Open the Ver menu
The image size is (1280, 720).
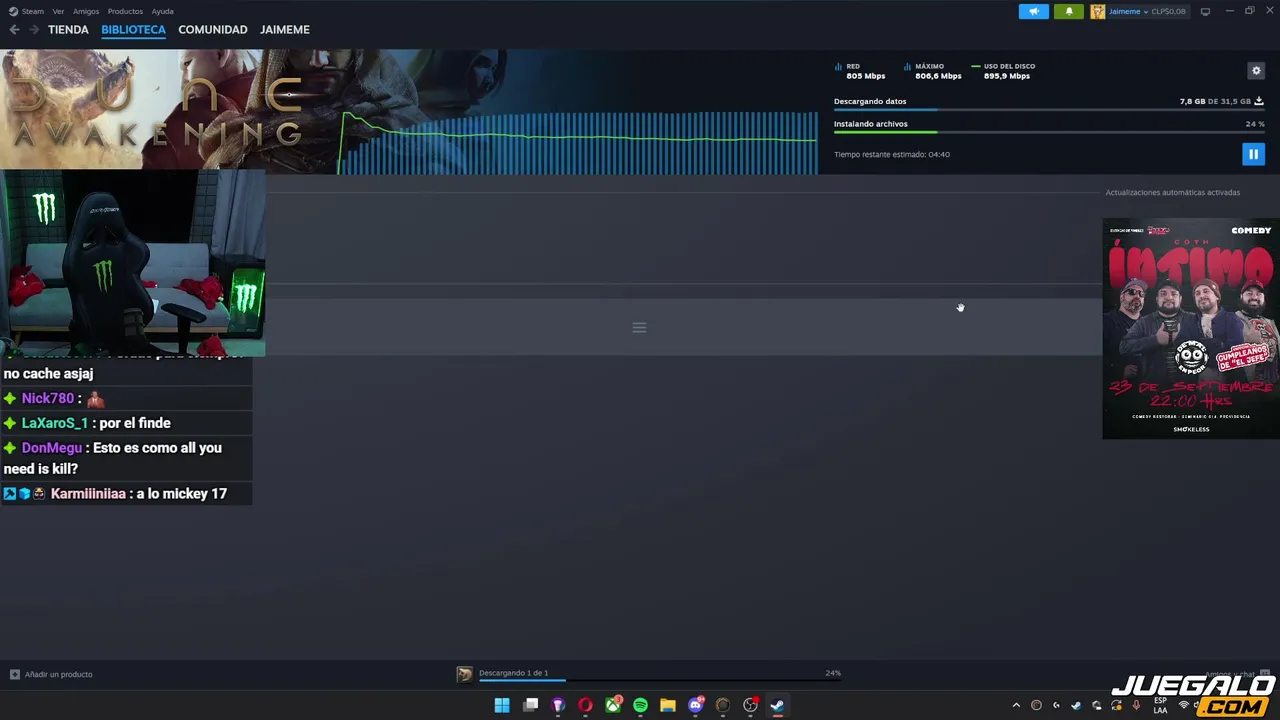tap(58, 11)
